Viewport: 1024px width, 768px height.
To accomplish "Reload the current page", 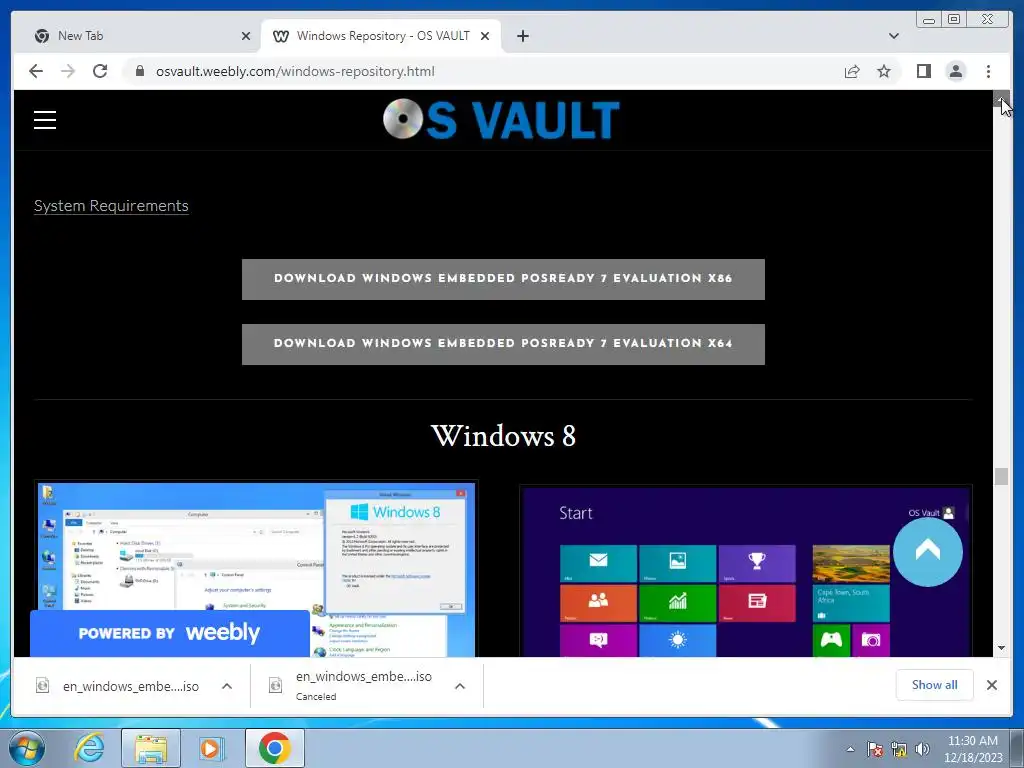I will (100, 71).
